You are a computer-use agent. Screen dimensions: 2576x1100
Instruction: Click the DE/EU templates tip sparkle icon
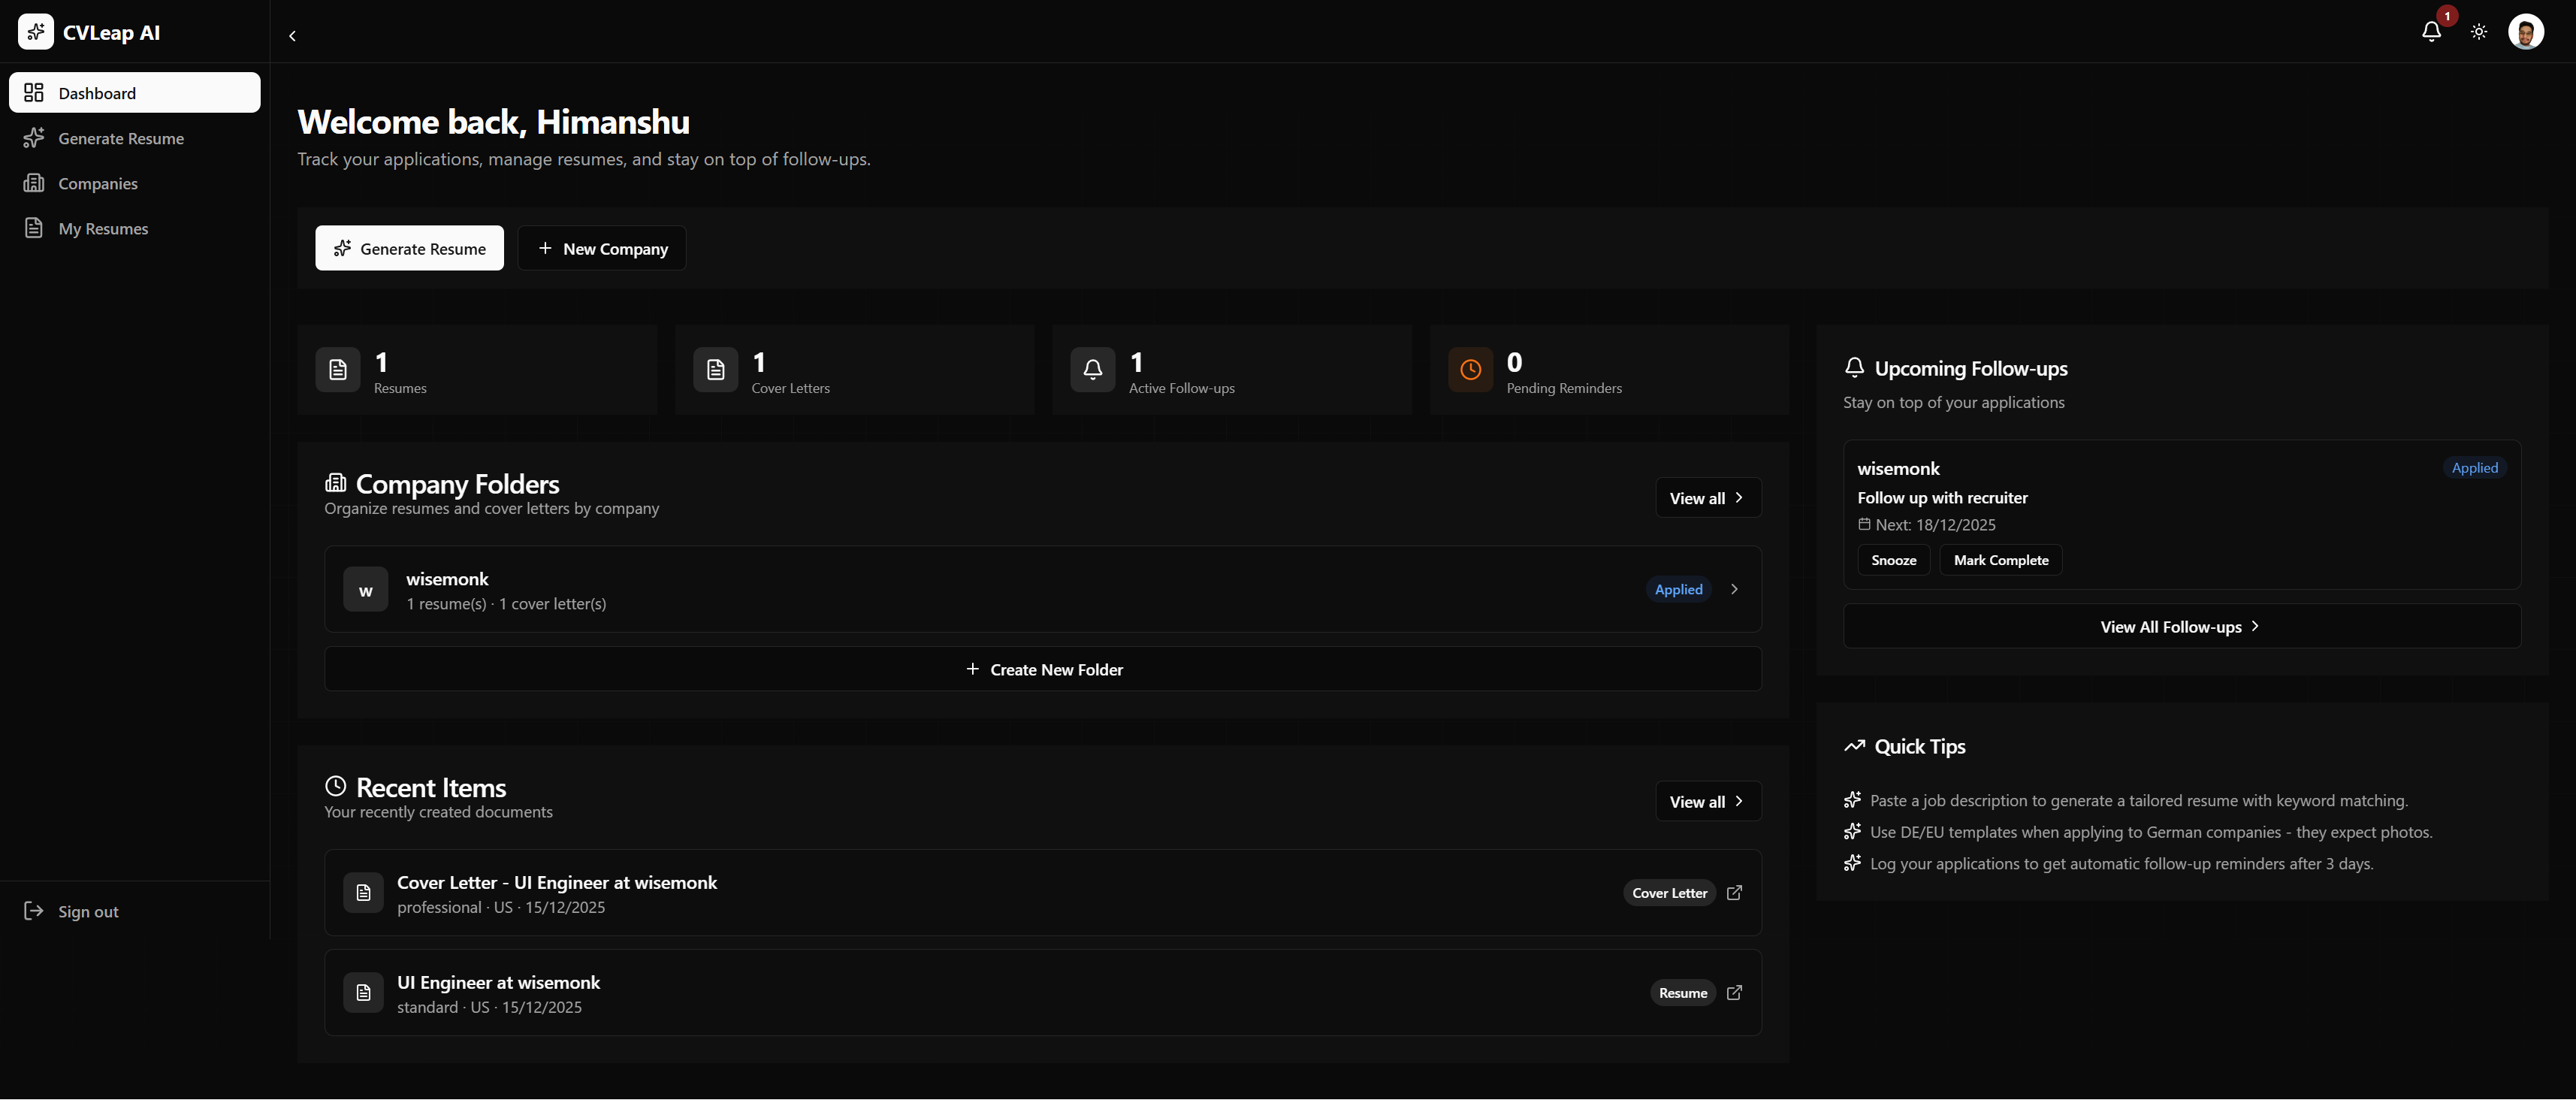pyautogui.click(x=1853, y=832)
